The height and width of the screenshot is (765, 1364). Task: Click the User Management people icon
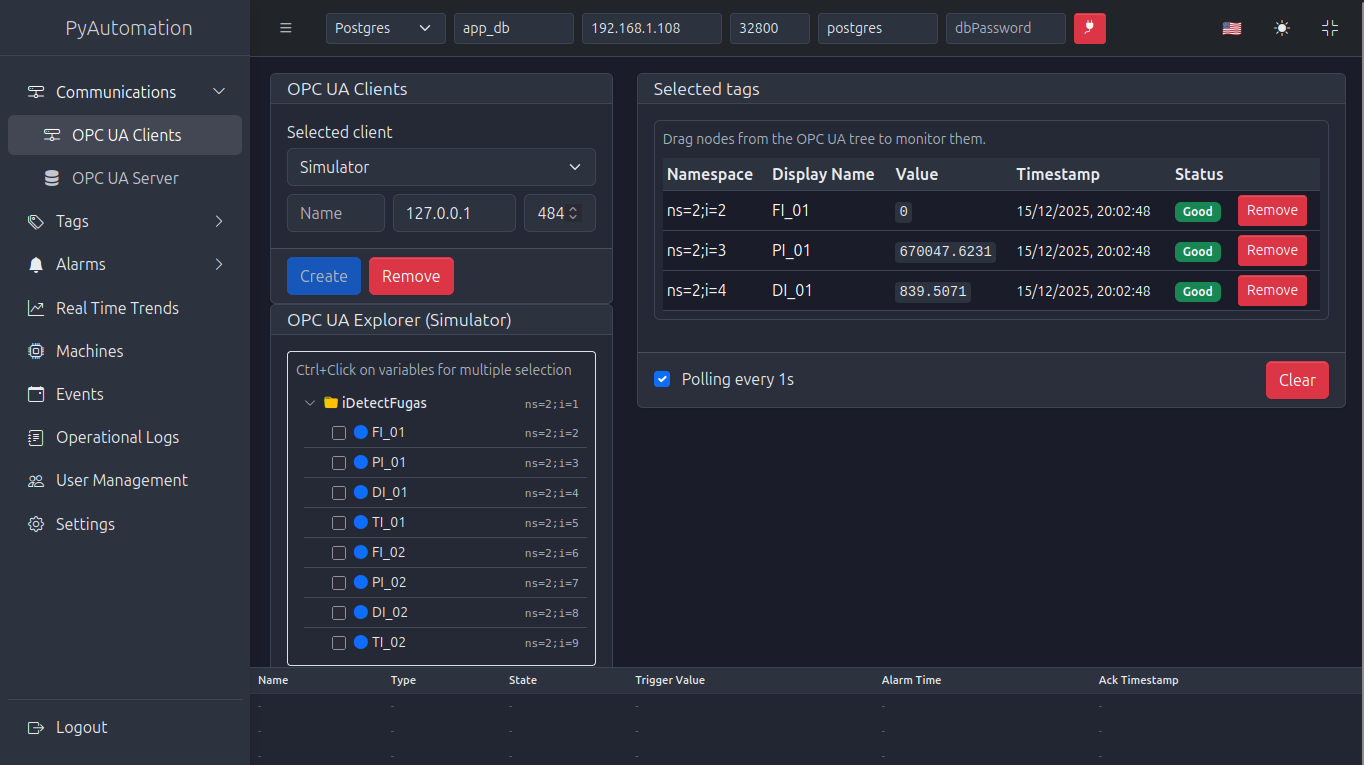coord(36,481)
